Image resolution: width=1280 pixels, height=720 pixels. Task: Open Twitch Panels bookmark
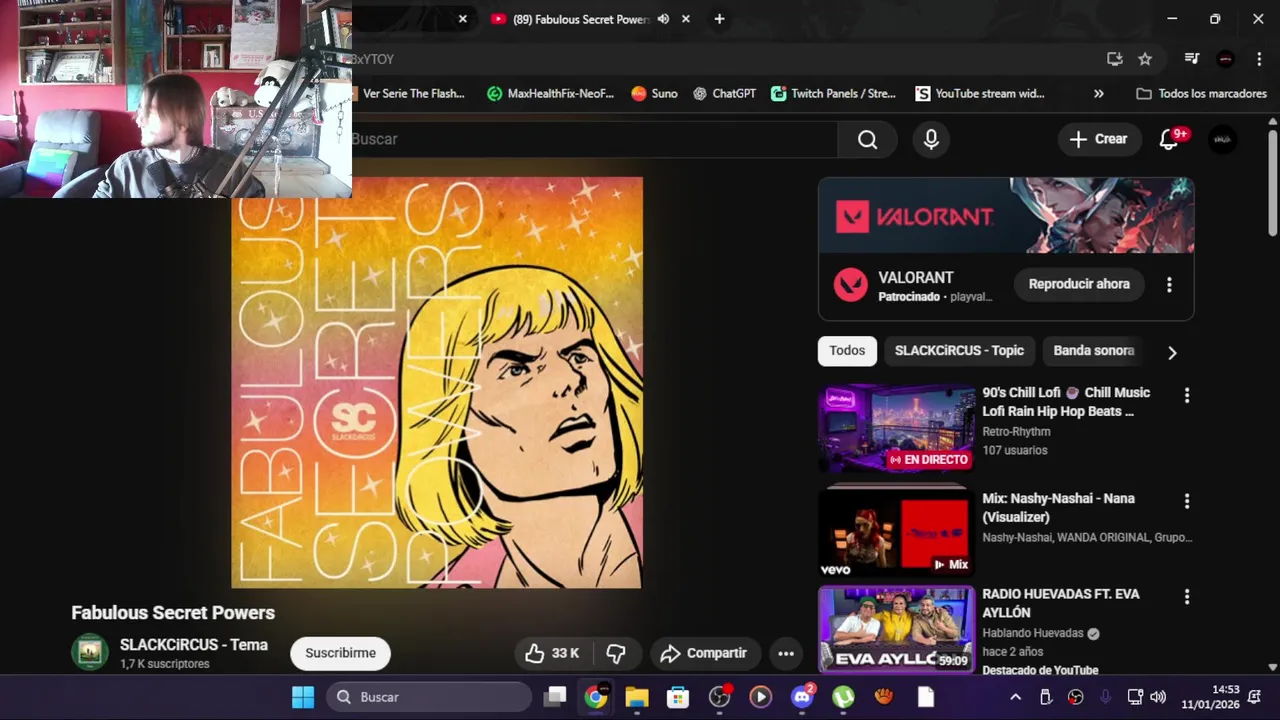[x=833, y=94]
